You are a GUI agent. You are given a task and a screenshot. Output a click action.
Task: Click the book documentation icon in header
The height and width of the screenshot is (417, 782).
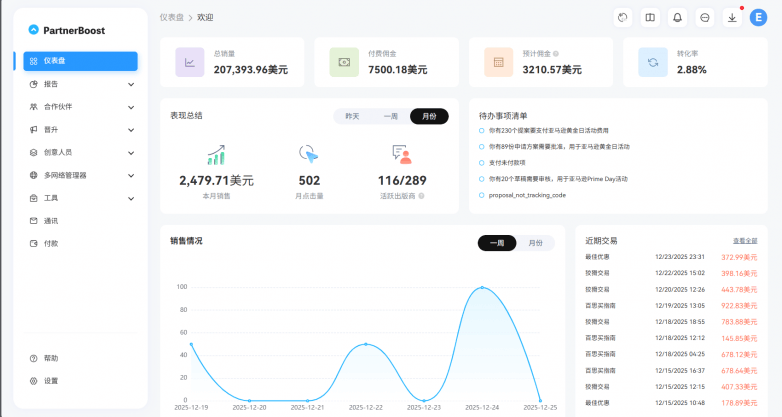(650, 17)
